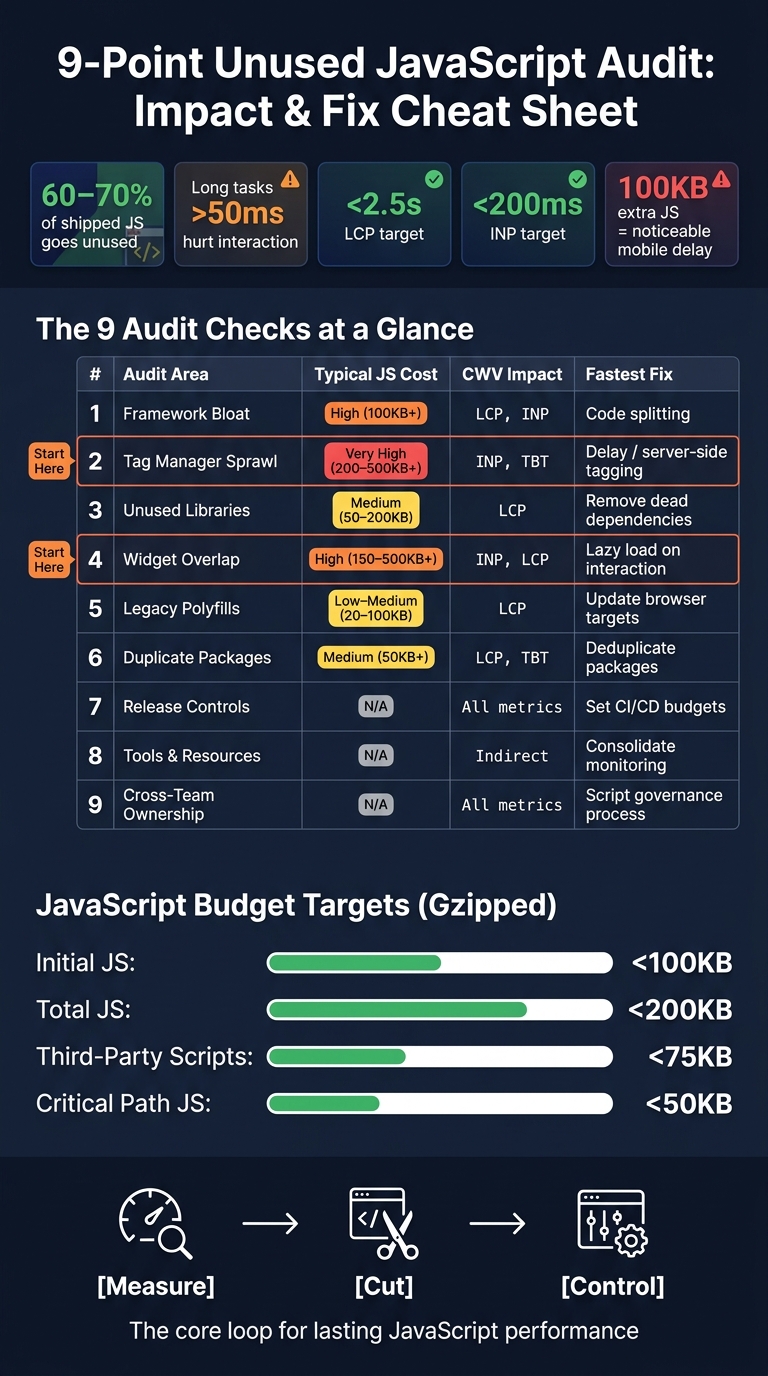Click the High (100KB+) cost badge

point(376,414)
